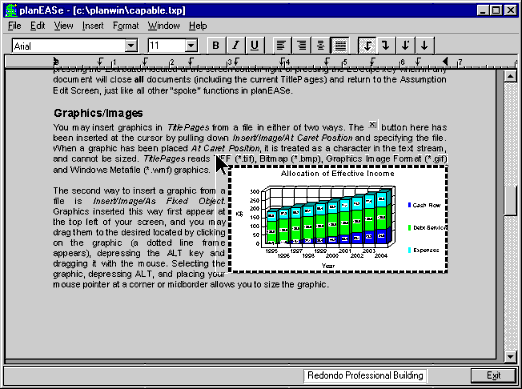Select the center tab stop icon

pyautogui.click(x=424, y=45)
